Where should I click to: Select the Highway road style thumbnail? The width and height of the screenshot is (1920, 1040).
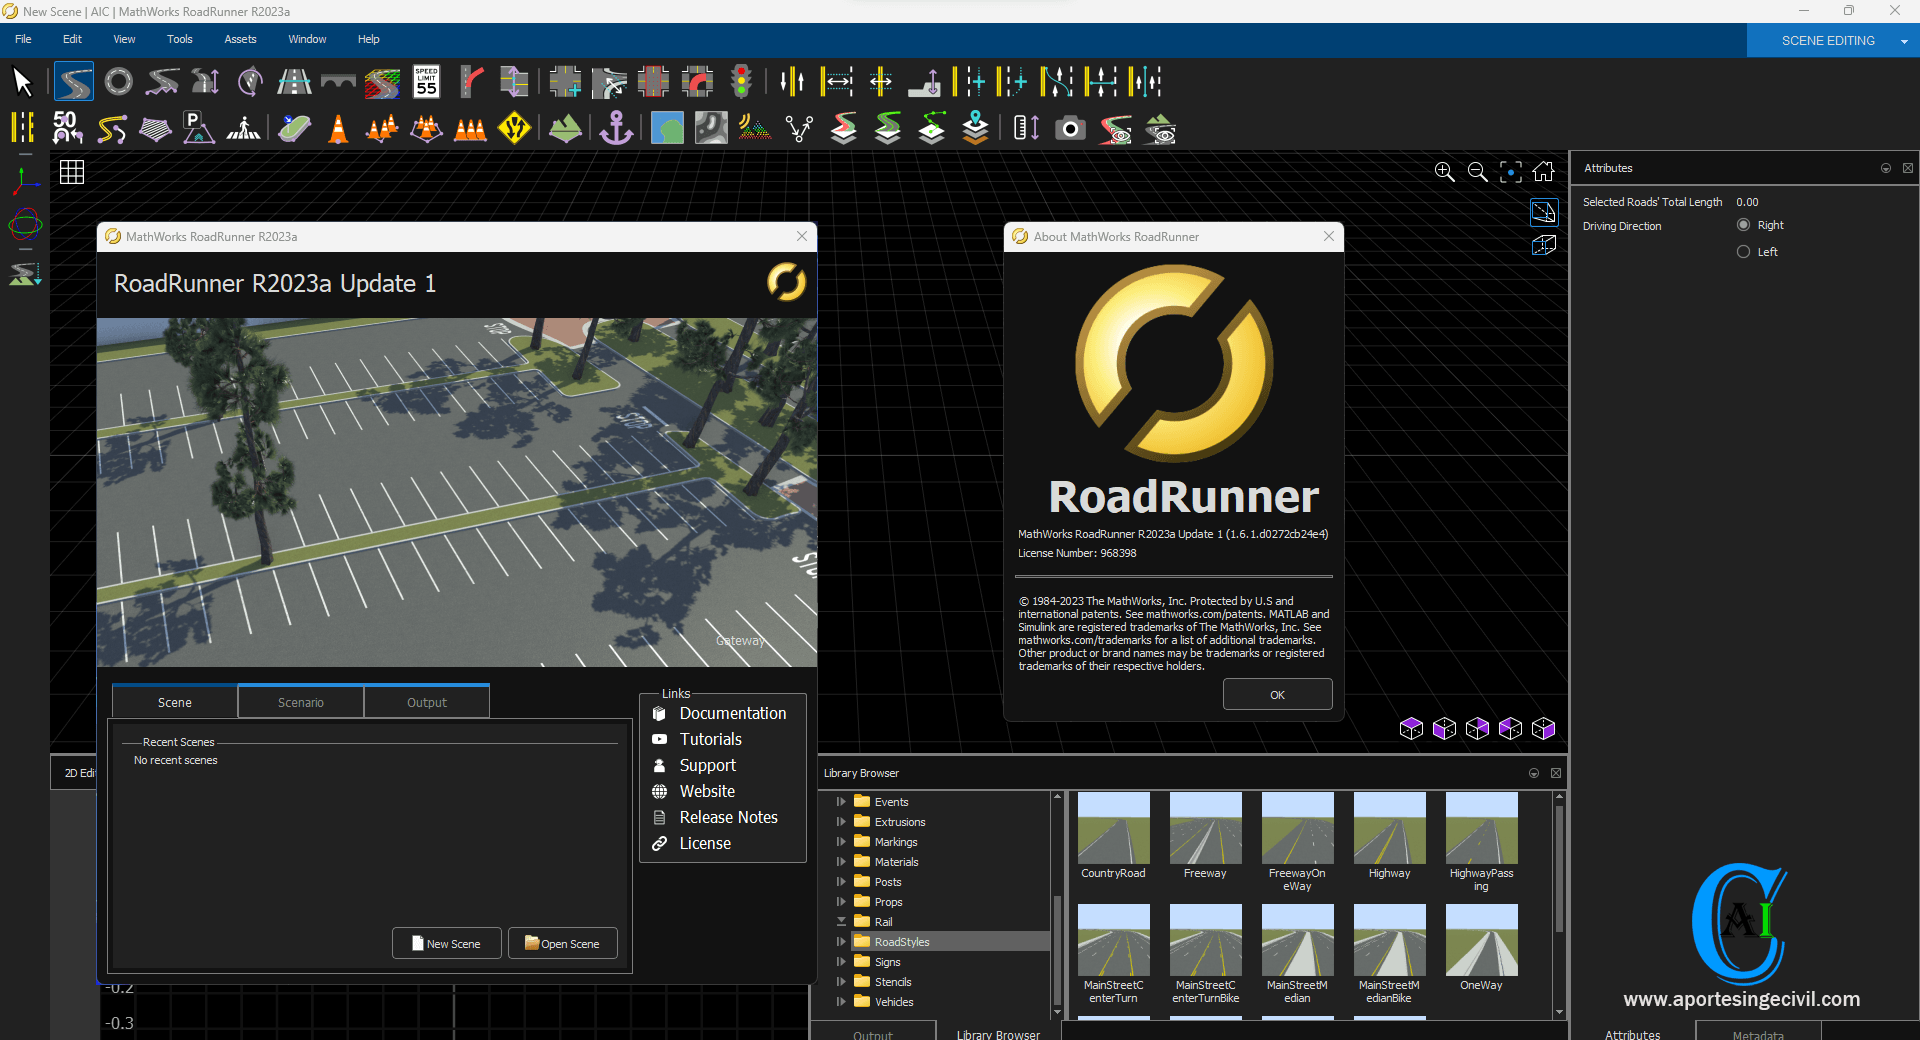[x=1389, y=829]
